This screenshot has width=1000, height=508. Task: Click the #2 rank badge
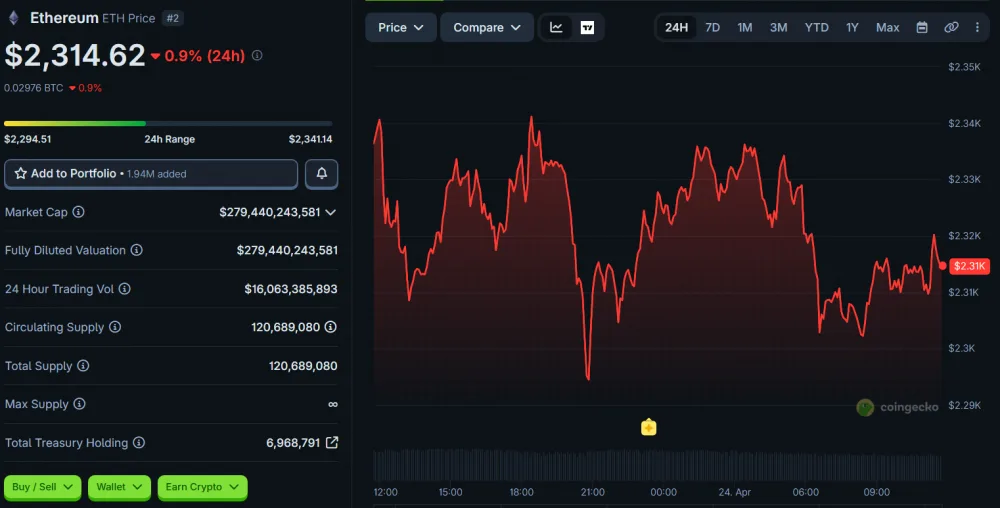click(x=172, y=18)
